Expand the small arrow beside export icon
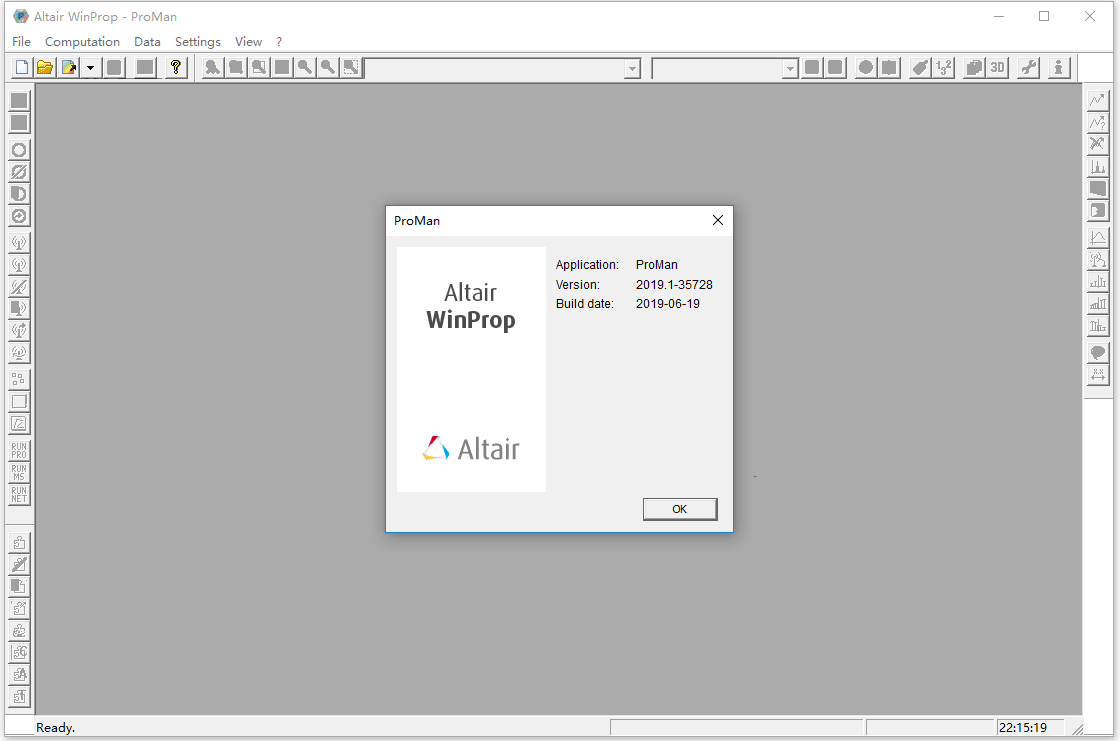The height and width of the screenshot is (741, 1120). point(90,68)
